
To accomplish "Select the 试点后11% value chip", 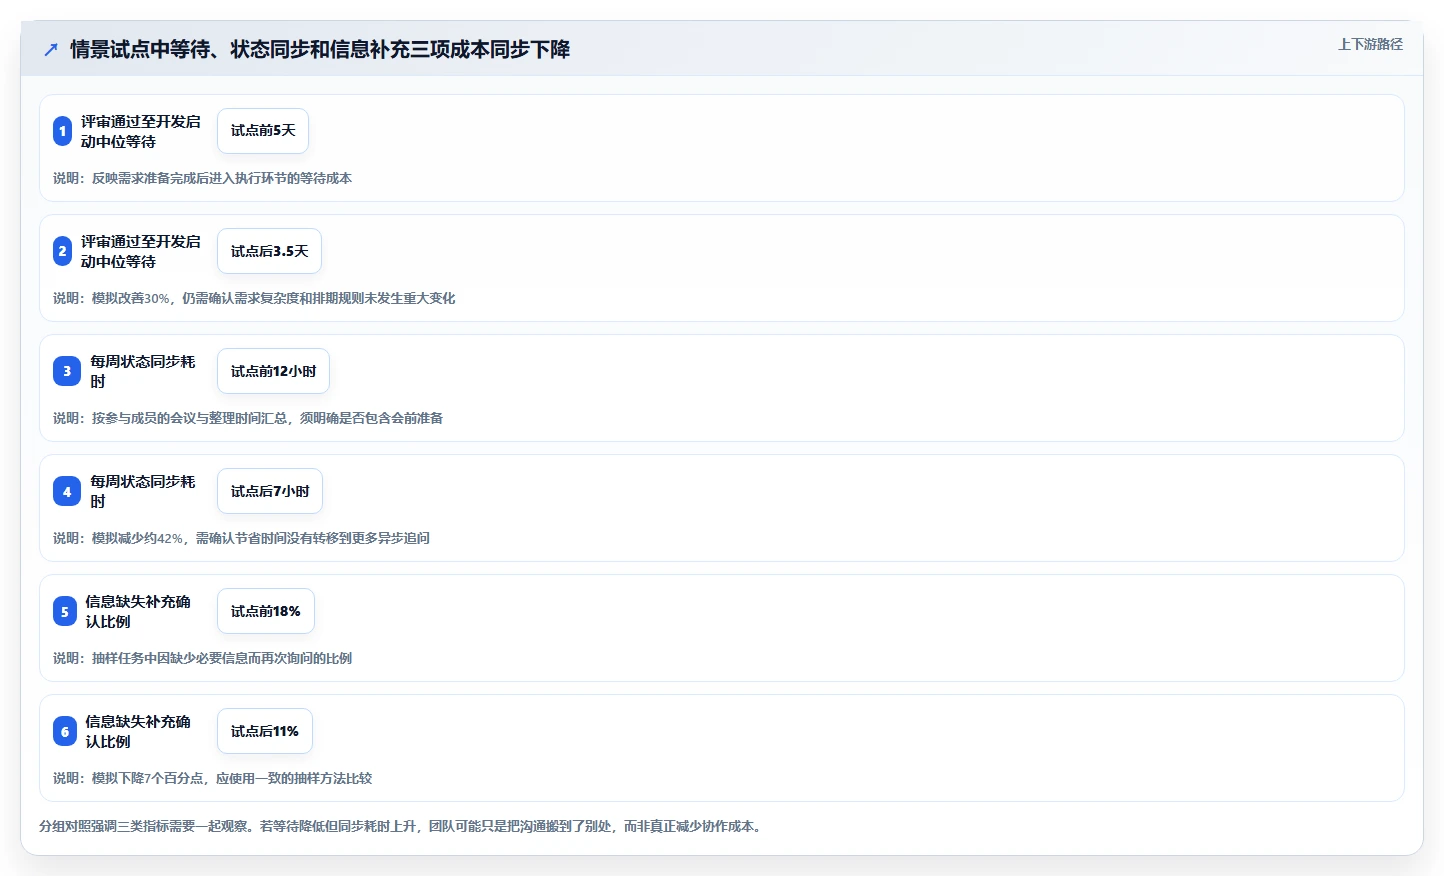I will (265, 731).
